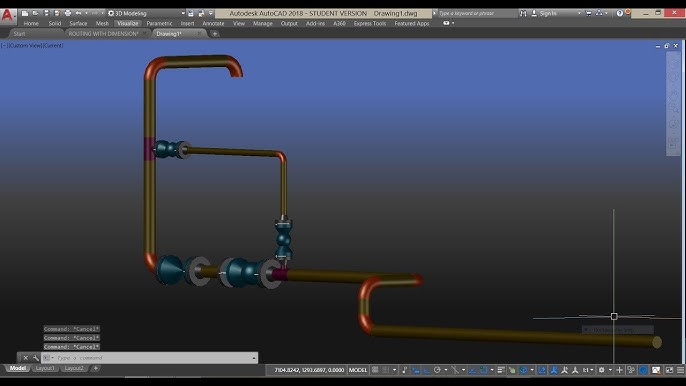Toggle the grid display in status bar

375,370
